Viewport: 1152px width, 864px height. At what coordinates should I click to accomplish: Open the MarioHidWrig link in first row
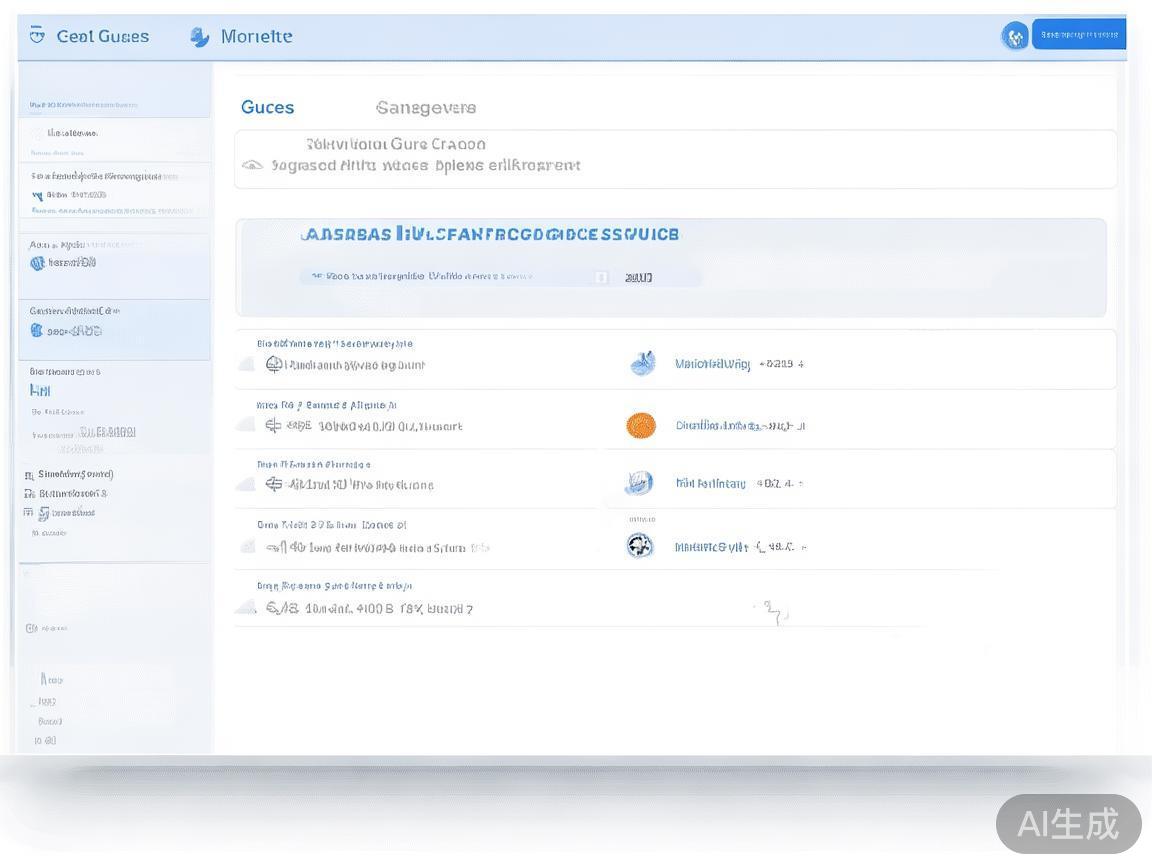click(712, 364)
